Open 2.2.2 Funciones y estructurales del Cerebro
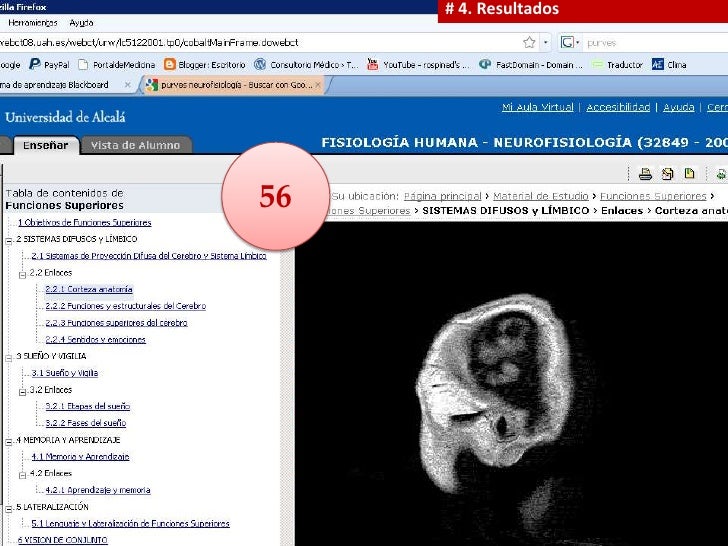The image size is (728, 546). 125,306
